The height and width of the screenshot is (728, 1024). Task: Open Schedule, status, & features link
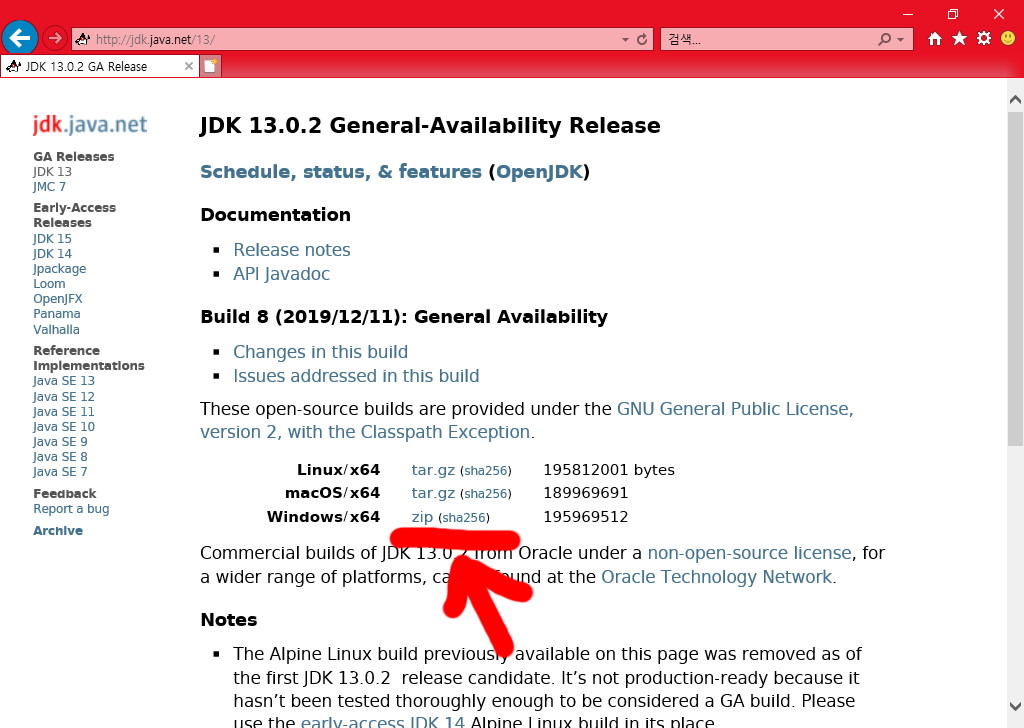[x=340, y=172]
